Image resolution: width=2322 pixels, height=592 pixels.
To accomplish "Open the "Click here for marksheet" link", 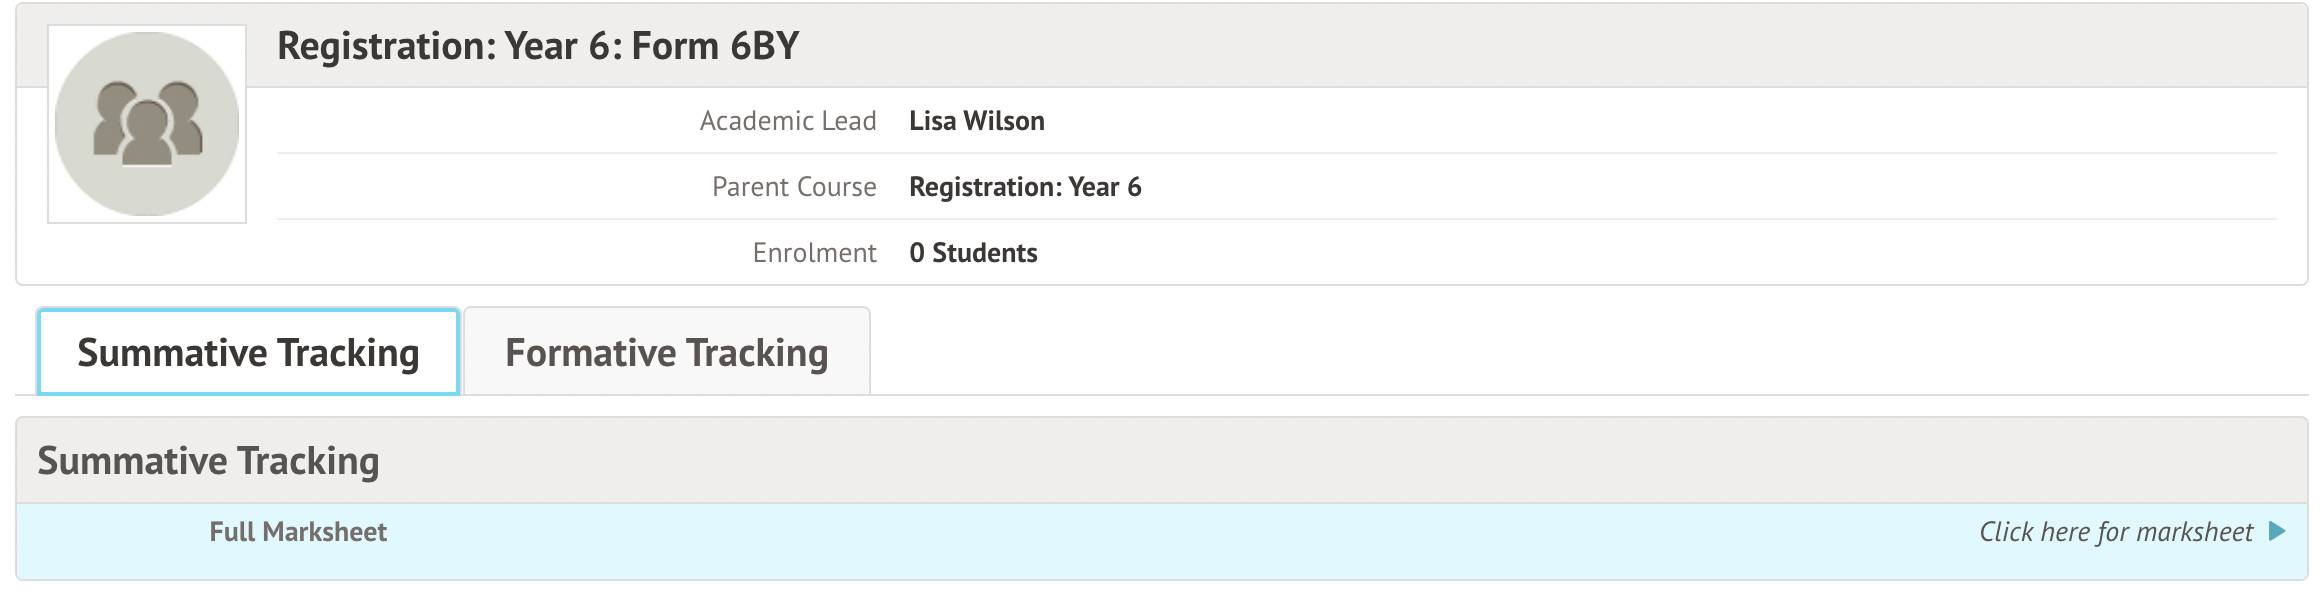I will pos(2115,532).
